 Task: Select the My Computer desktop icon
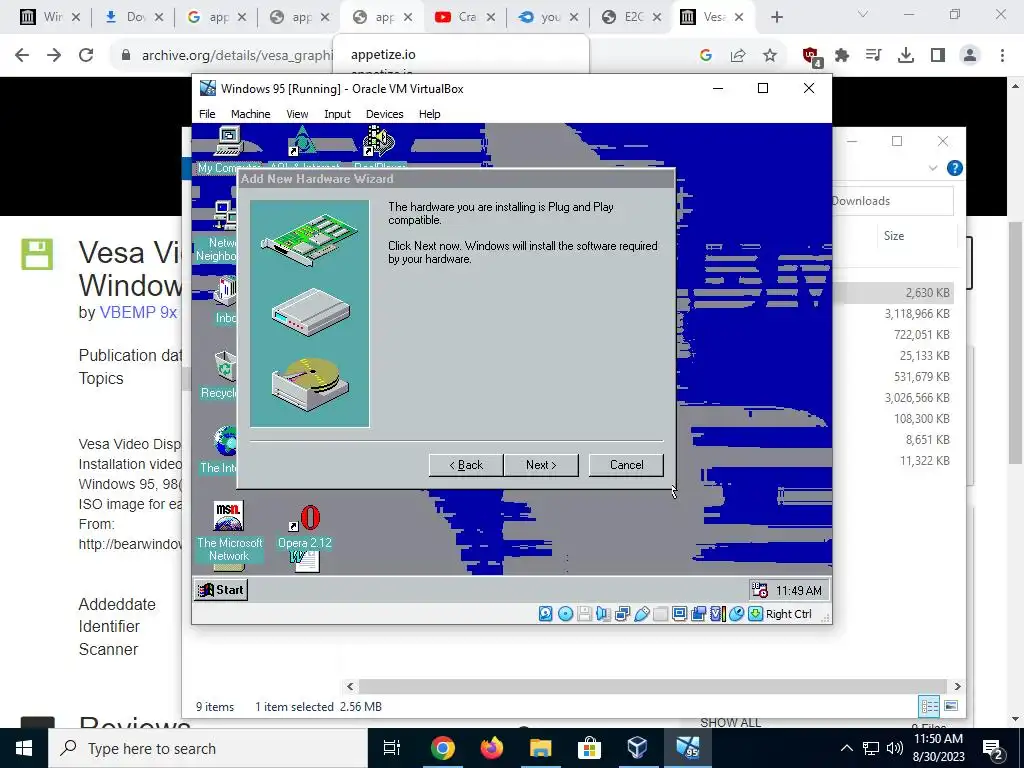228,150
